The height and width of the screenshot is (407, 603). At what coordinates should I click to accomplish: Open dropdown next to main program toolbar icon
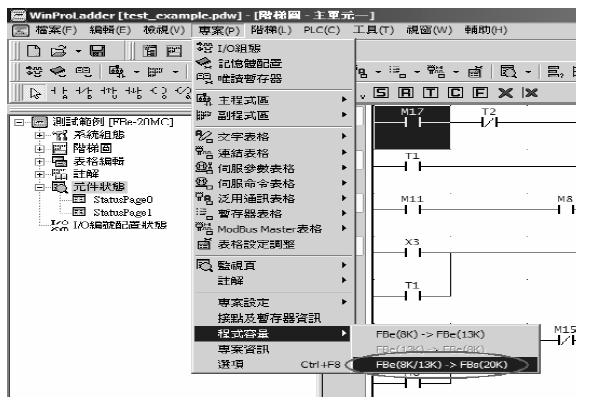pyautogui.click(x=136, y=72)
